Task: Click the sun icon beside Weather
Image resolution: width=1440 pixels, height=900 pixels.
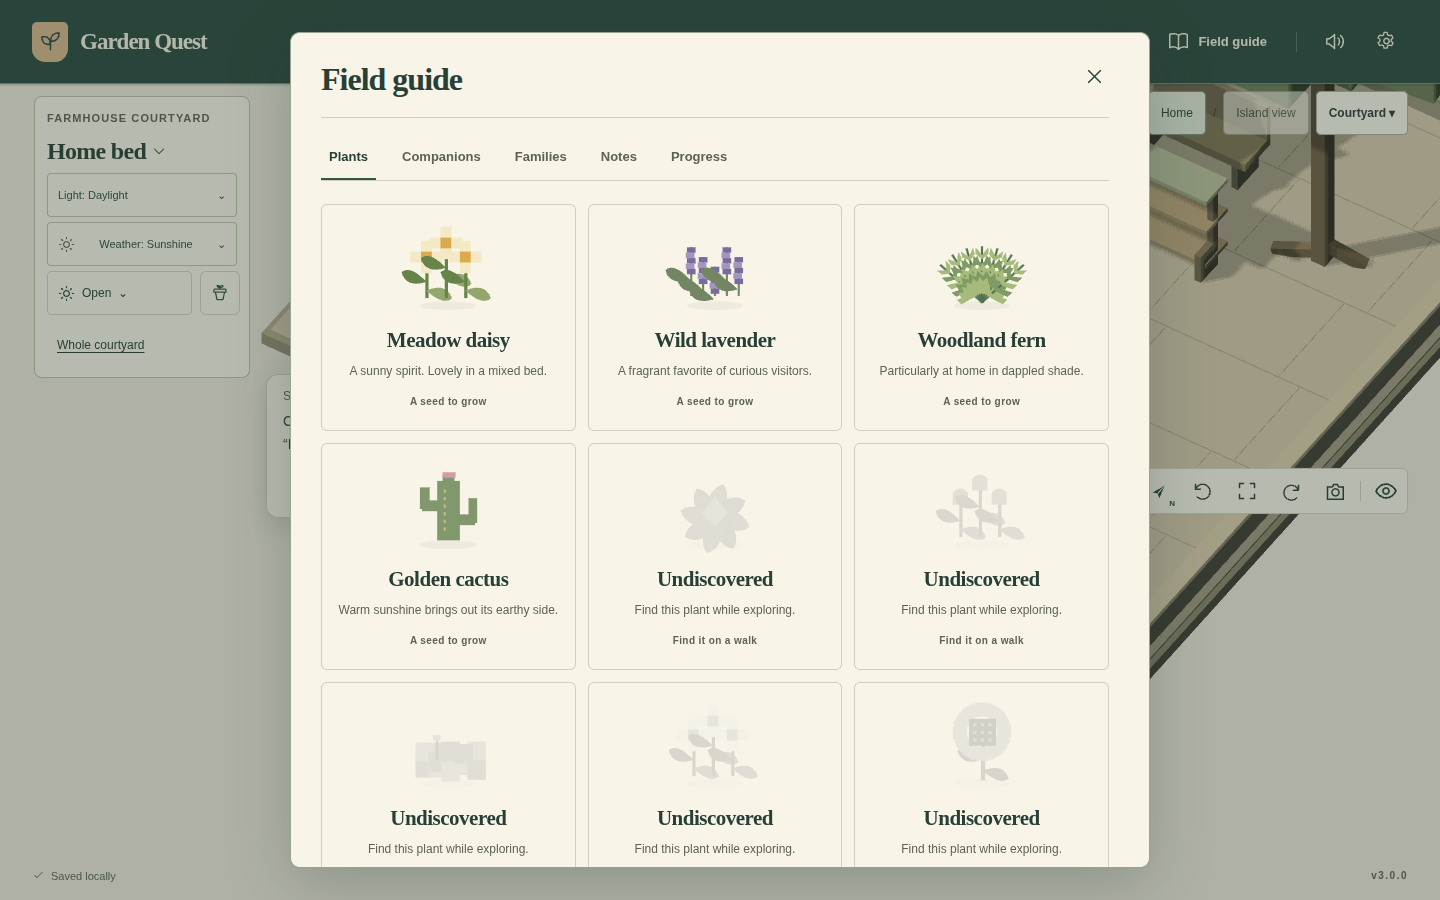Action: [x=66, y=244]
